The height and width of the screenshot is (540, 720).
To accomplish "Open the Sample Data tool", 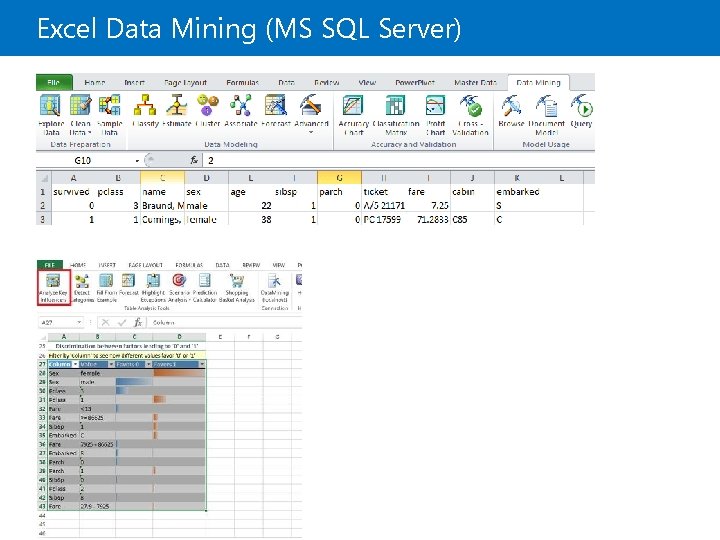I will tap(109, 115).
